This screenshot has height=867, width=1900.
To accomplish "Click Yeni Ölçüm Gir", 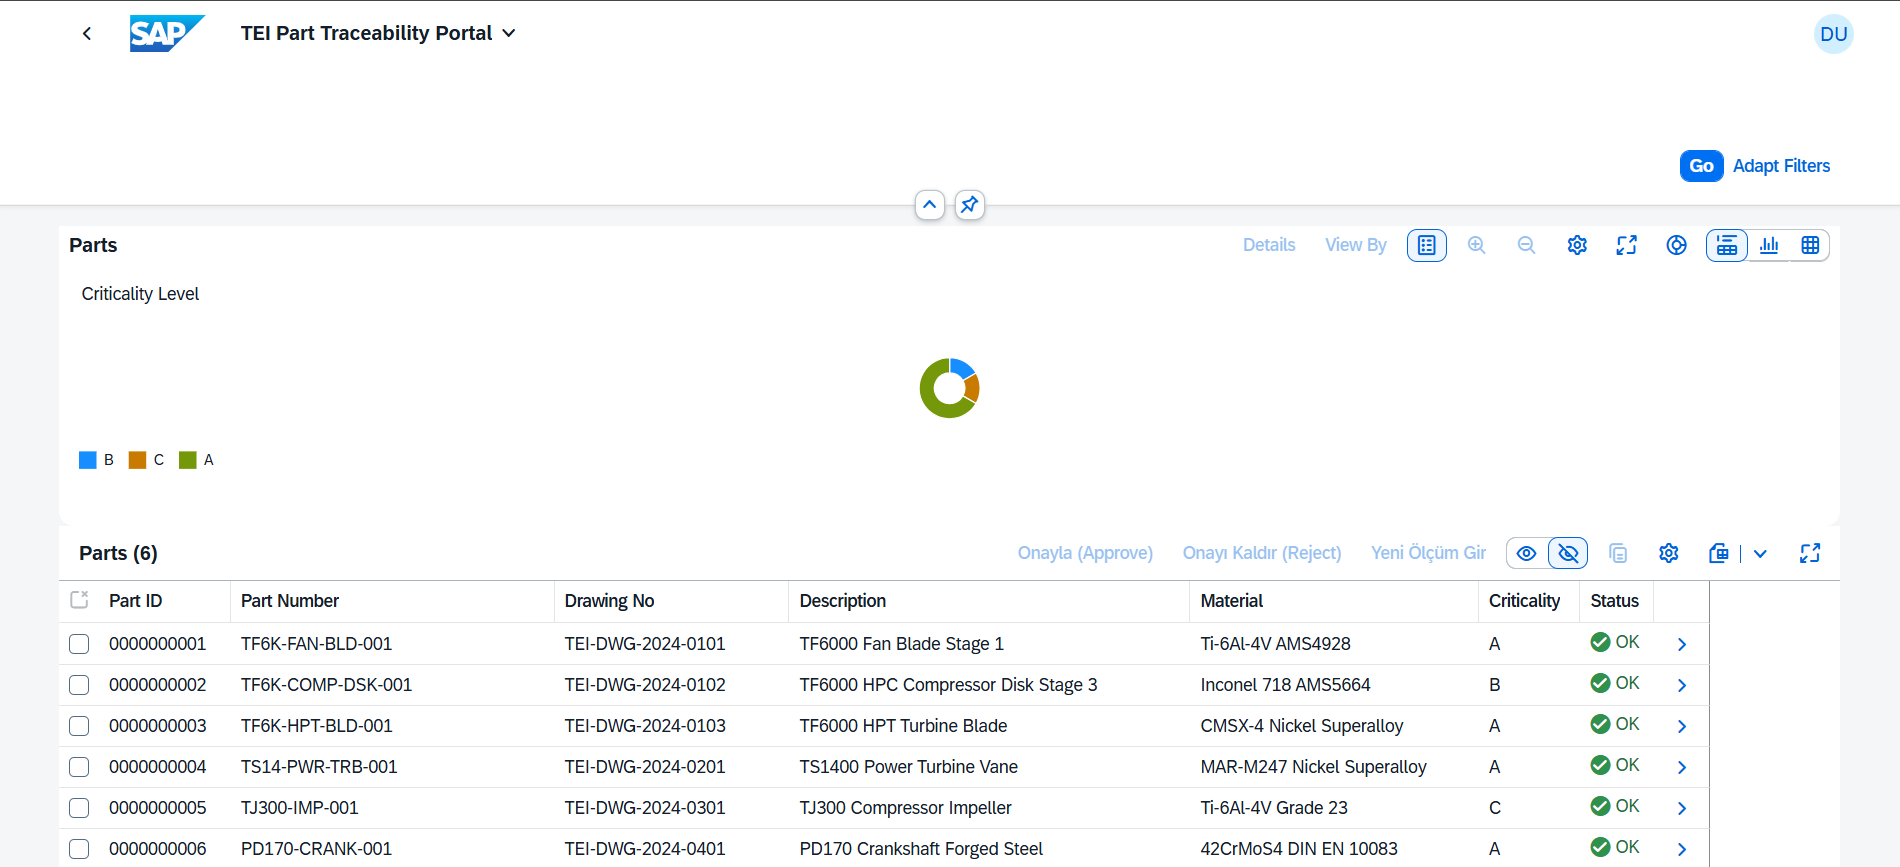I will coord(1428,553).
